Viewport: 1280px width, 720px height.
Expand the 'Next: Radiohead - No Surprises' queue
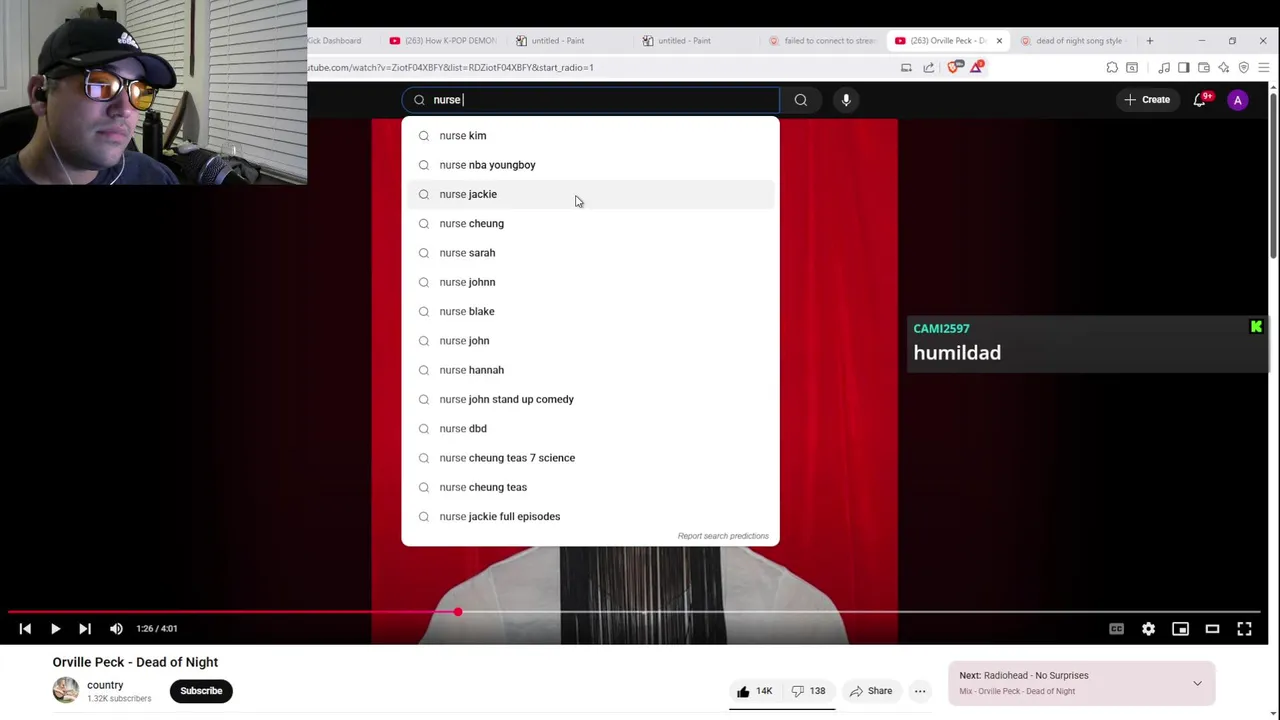click(x=1197, y=683)
